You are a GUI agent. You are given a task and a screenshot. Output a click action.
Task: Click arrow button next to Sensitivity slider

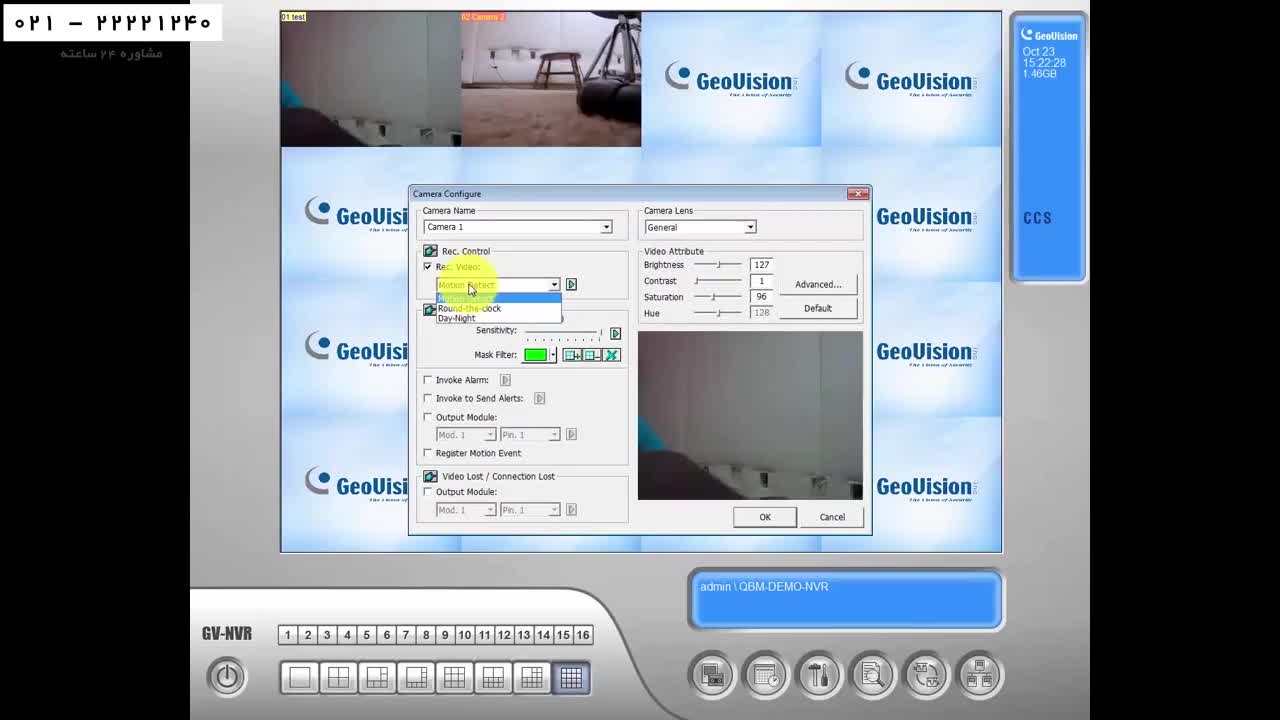click(x=615, y=333)
